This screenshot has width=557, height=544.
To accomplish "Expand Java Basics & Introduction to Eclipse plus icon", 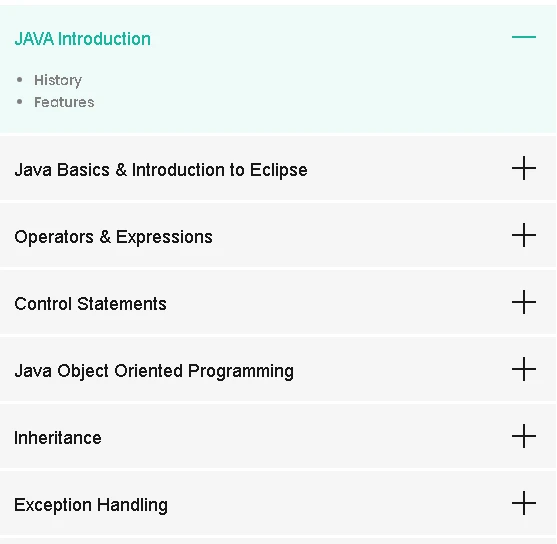I will [524, 168].
